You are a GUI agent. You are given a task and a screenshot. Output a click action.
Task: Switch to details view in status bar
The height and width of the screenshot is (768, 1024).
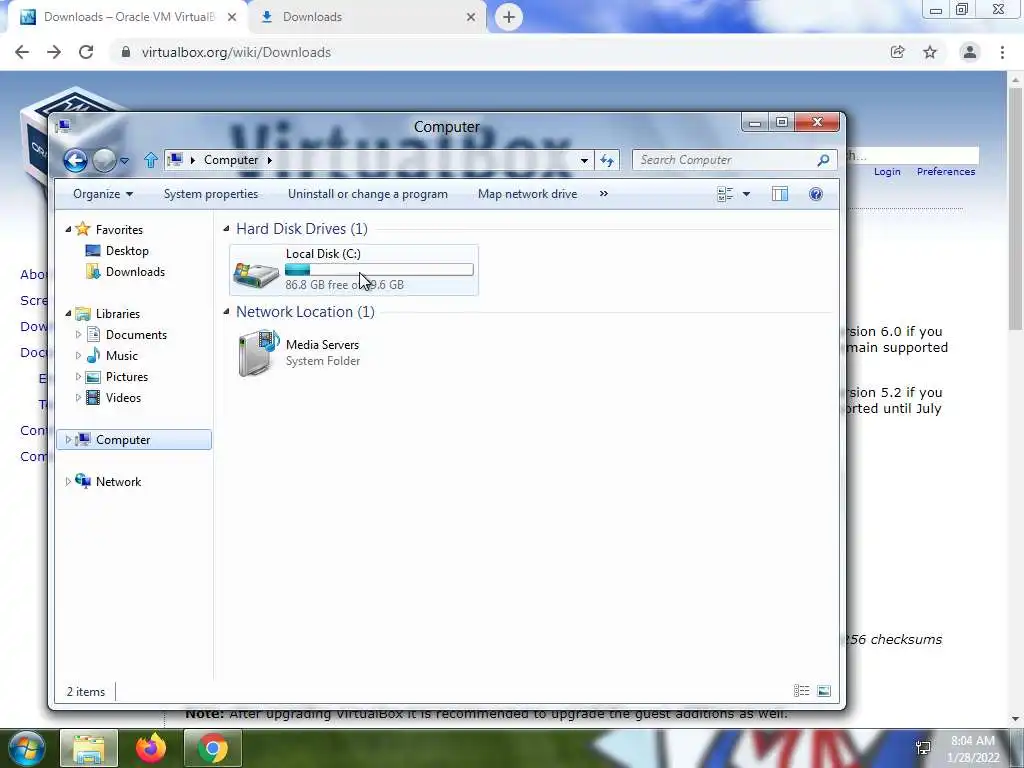(x=801, y=691)
